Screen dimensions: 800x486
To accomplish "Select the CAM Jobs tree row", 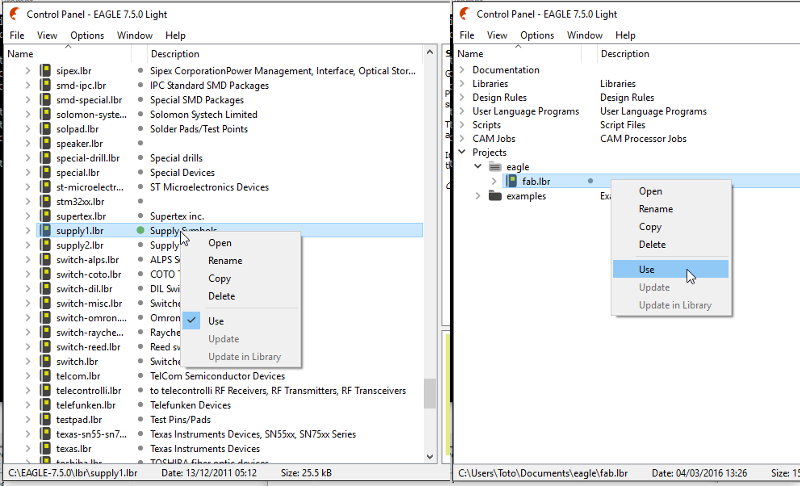I will (x=493, y=139).
